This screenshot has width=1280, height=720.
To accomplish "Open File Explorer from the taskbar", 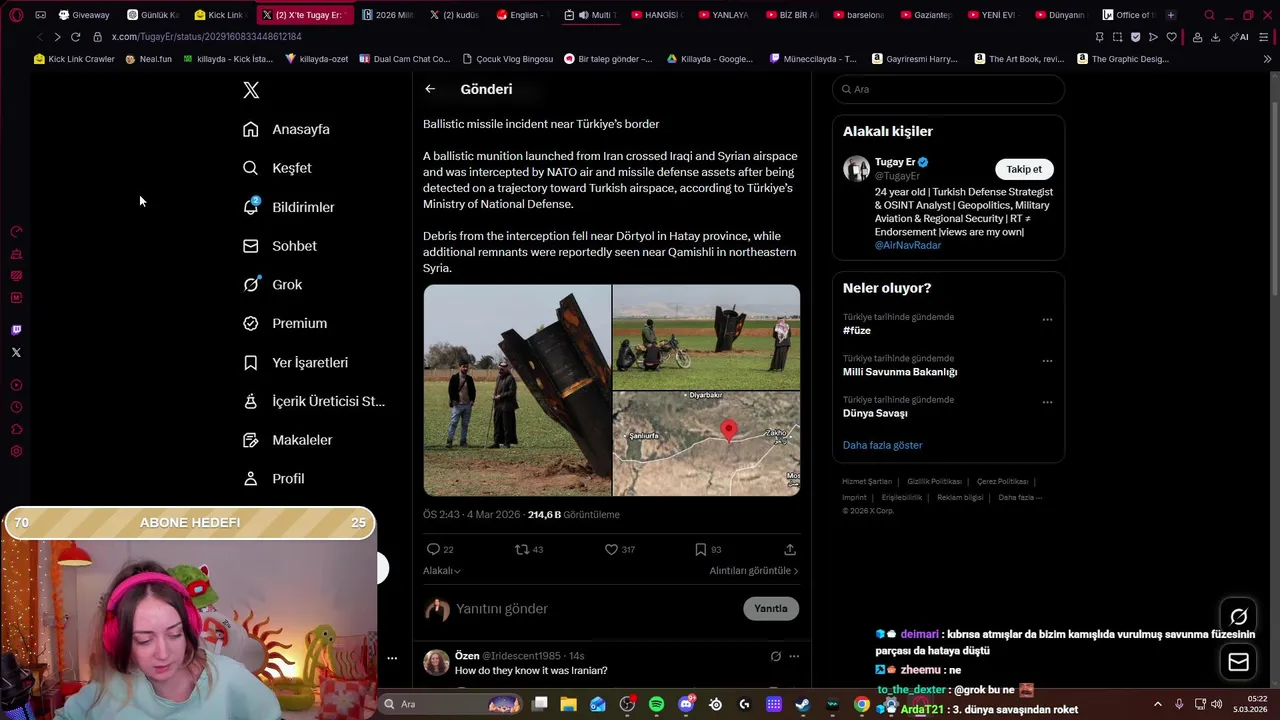I will 568,704.
